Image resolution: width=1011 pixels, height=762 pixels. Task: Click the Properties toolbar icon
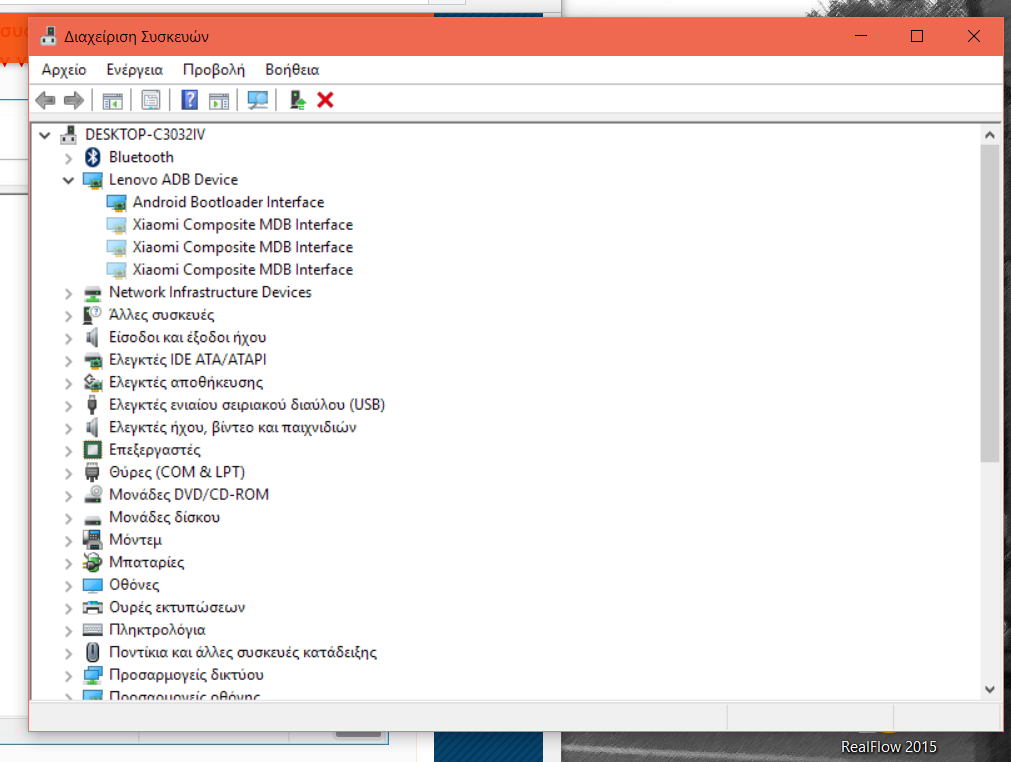[x=151, y=100]
